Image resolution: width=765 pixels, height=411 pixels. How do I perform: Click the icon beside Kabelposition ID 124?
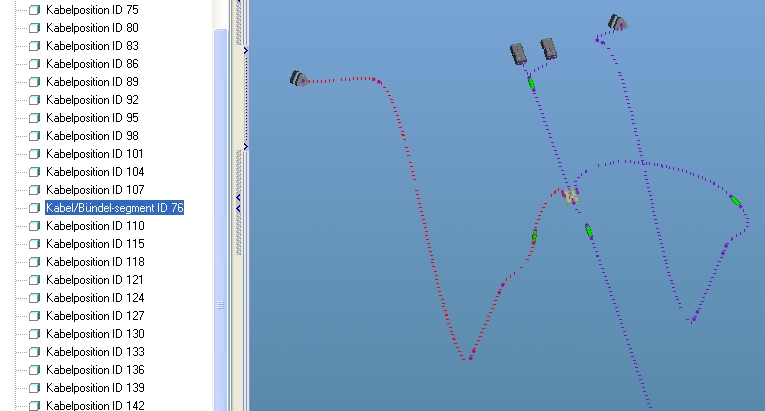(x=35, y=298)
